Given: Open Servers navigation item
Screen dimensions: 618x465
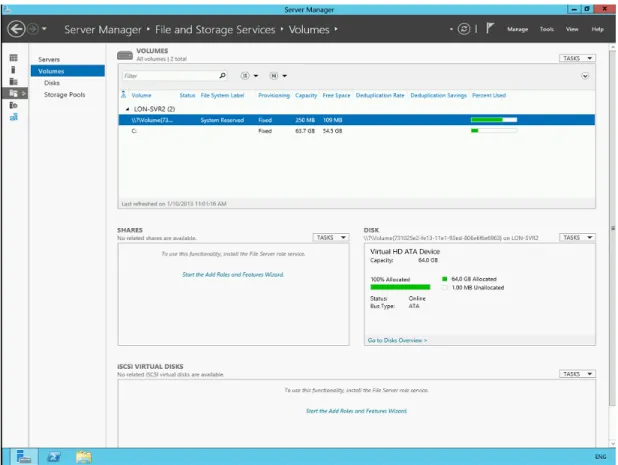Looking at the screenshot, I should click(x=49, y=60).
